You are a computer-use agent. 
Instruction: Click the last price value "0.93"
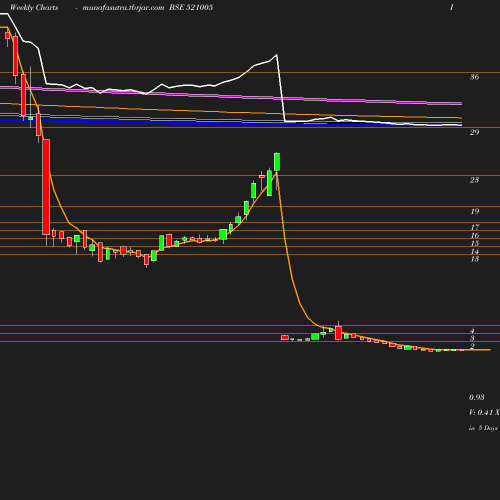[477, 397]
